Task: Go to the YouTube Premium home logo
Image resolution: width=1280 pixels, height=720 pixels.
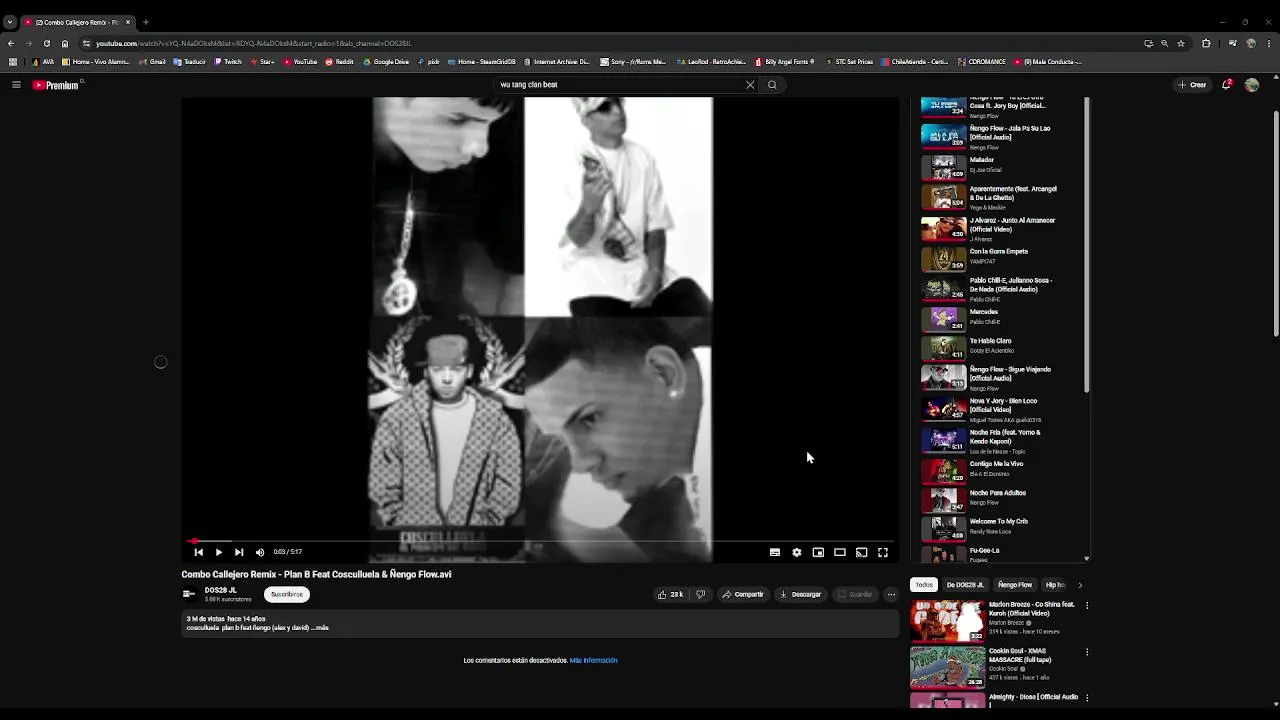Action: coord(55,85)
